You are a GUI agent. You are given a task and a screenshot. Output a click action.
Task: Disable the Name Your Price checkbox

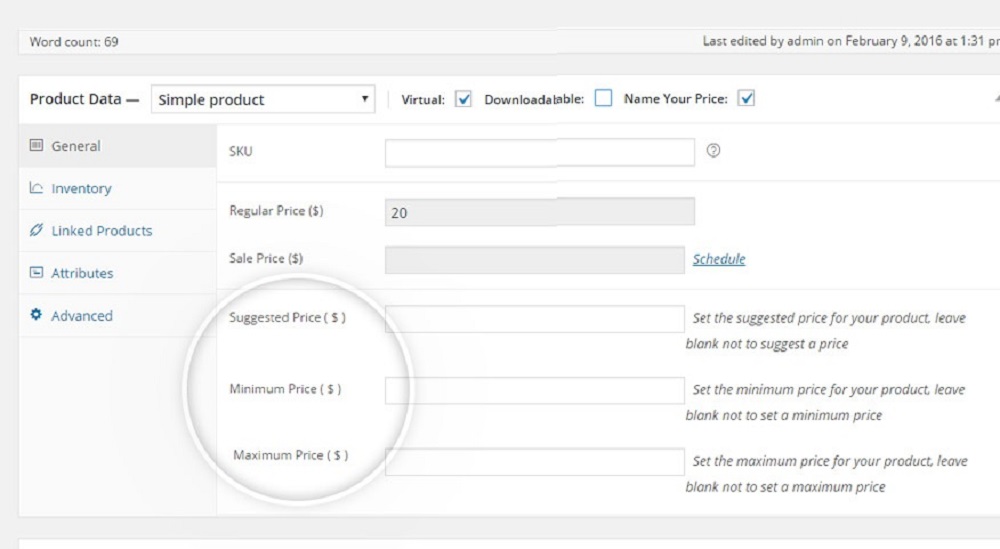point(746,98)
